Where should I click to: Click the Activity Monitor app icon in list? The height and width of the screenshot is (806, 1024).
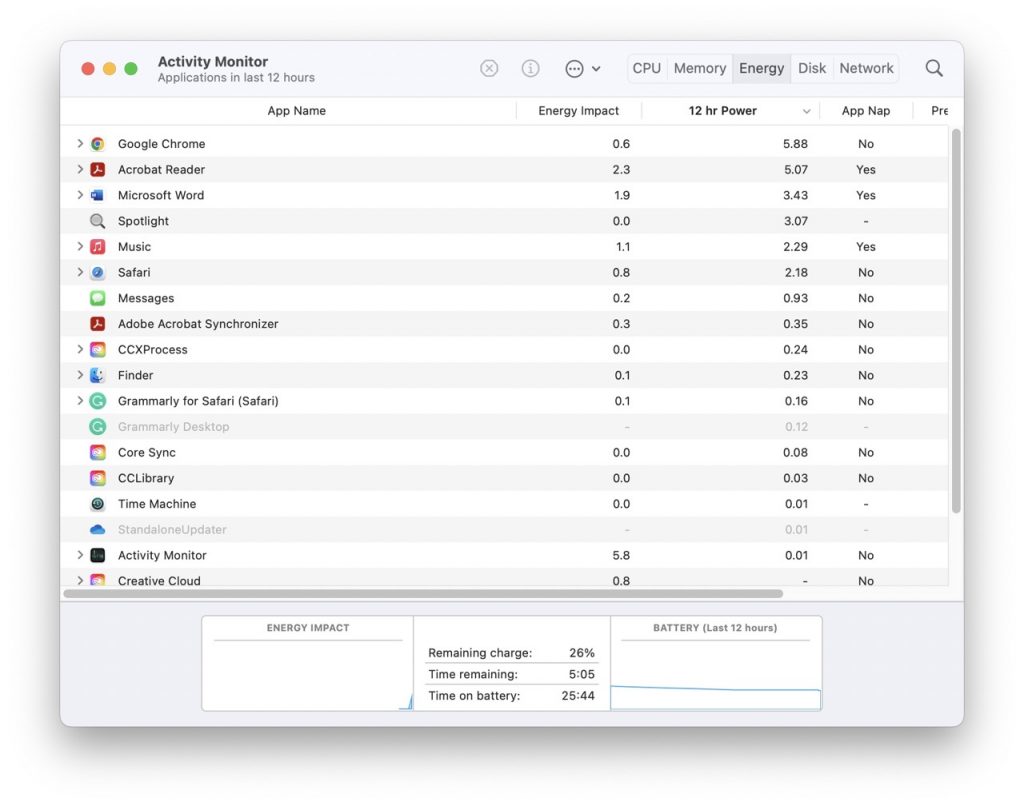98,555
